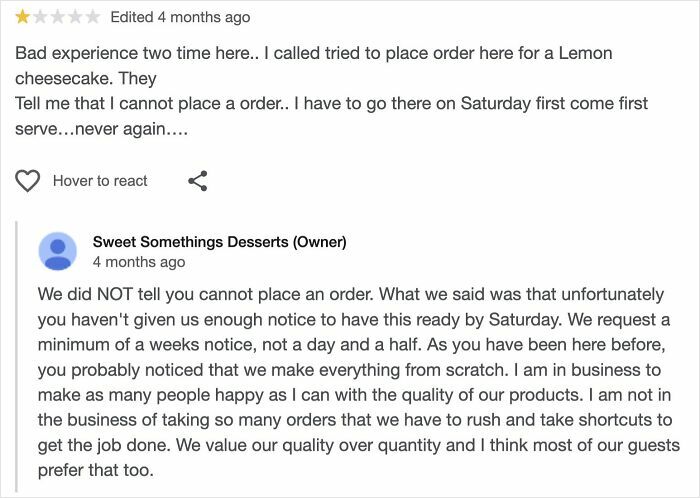700x498 pixels.
Task: Click the fifth grey rating star
Action: tap(93, 17)
